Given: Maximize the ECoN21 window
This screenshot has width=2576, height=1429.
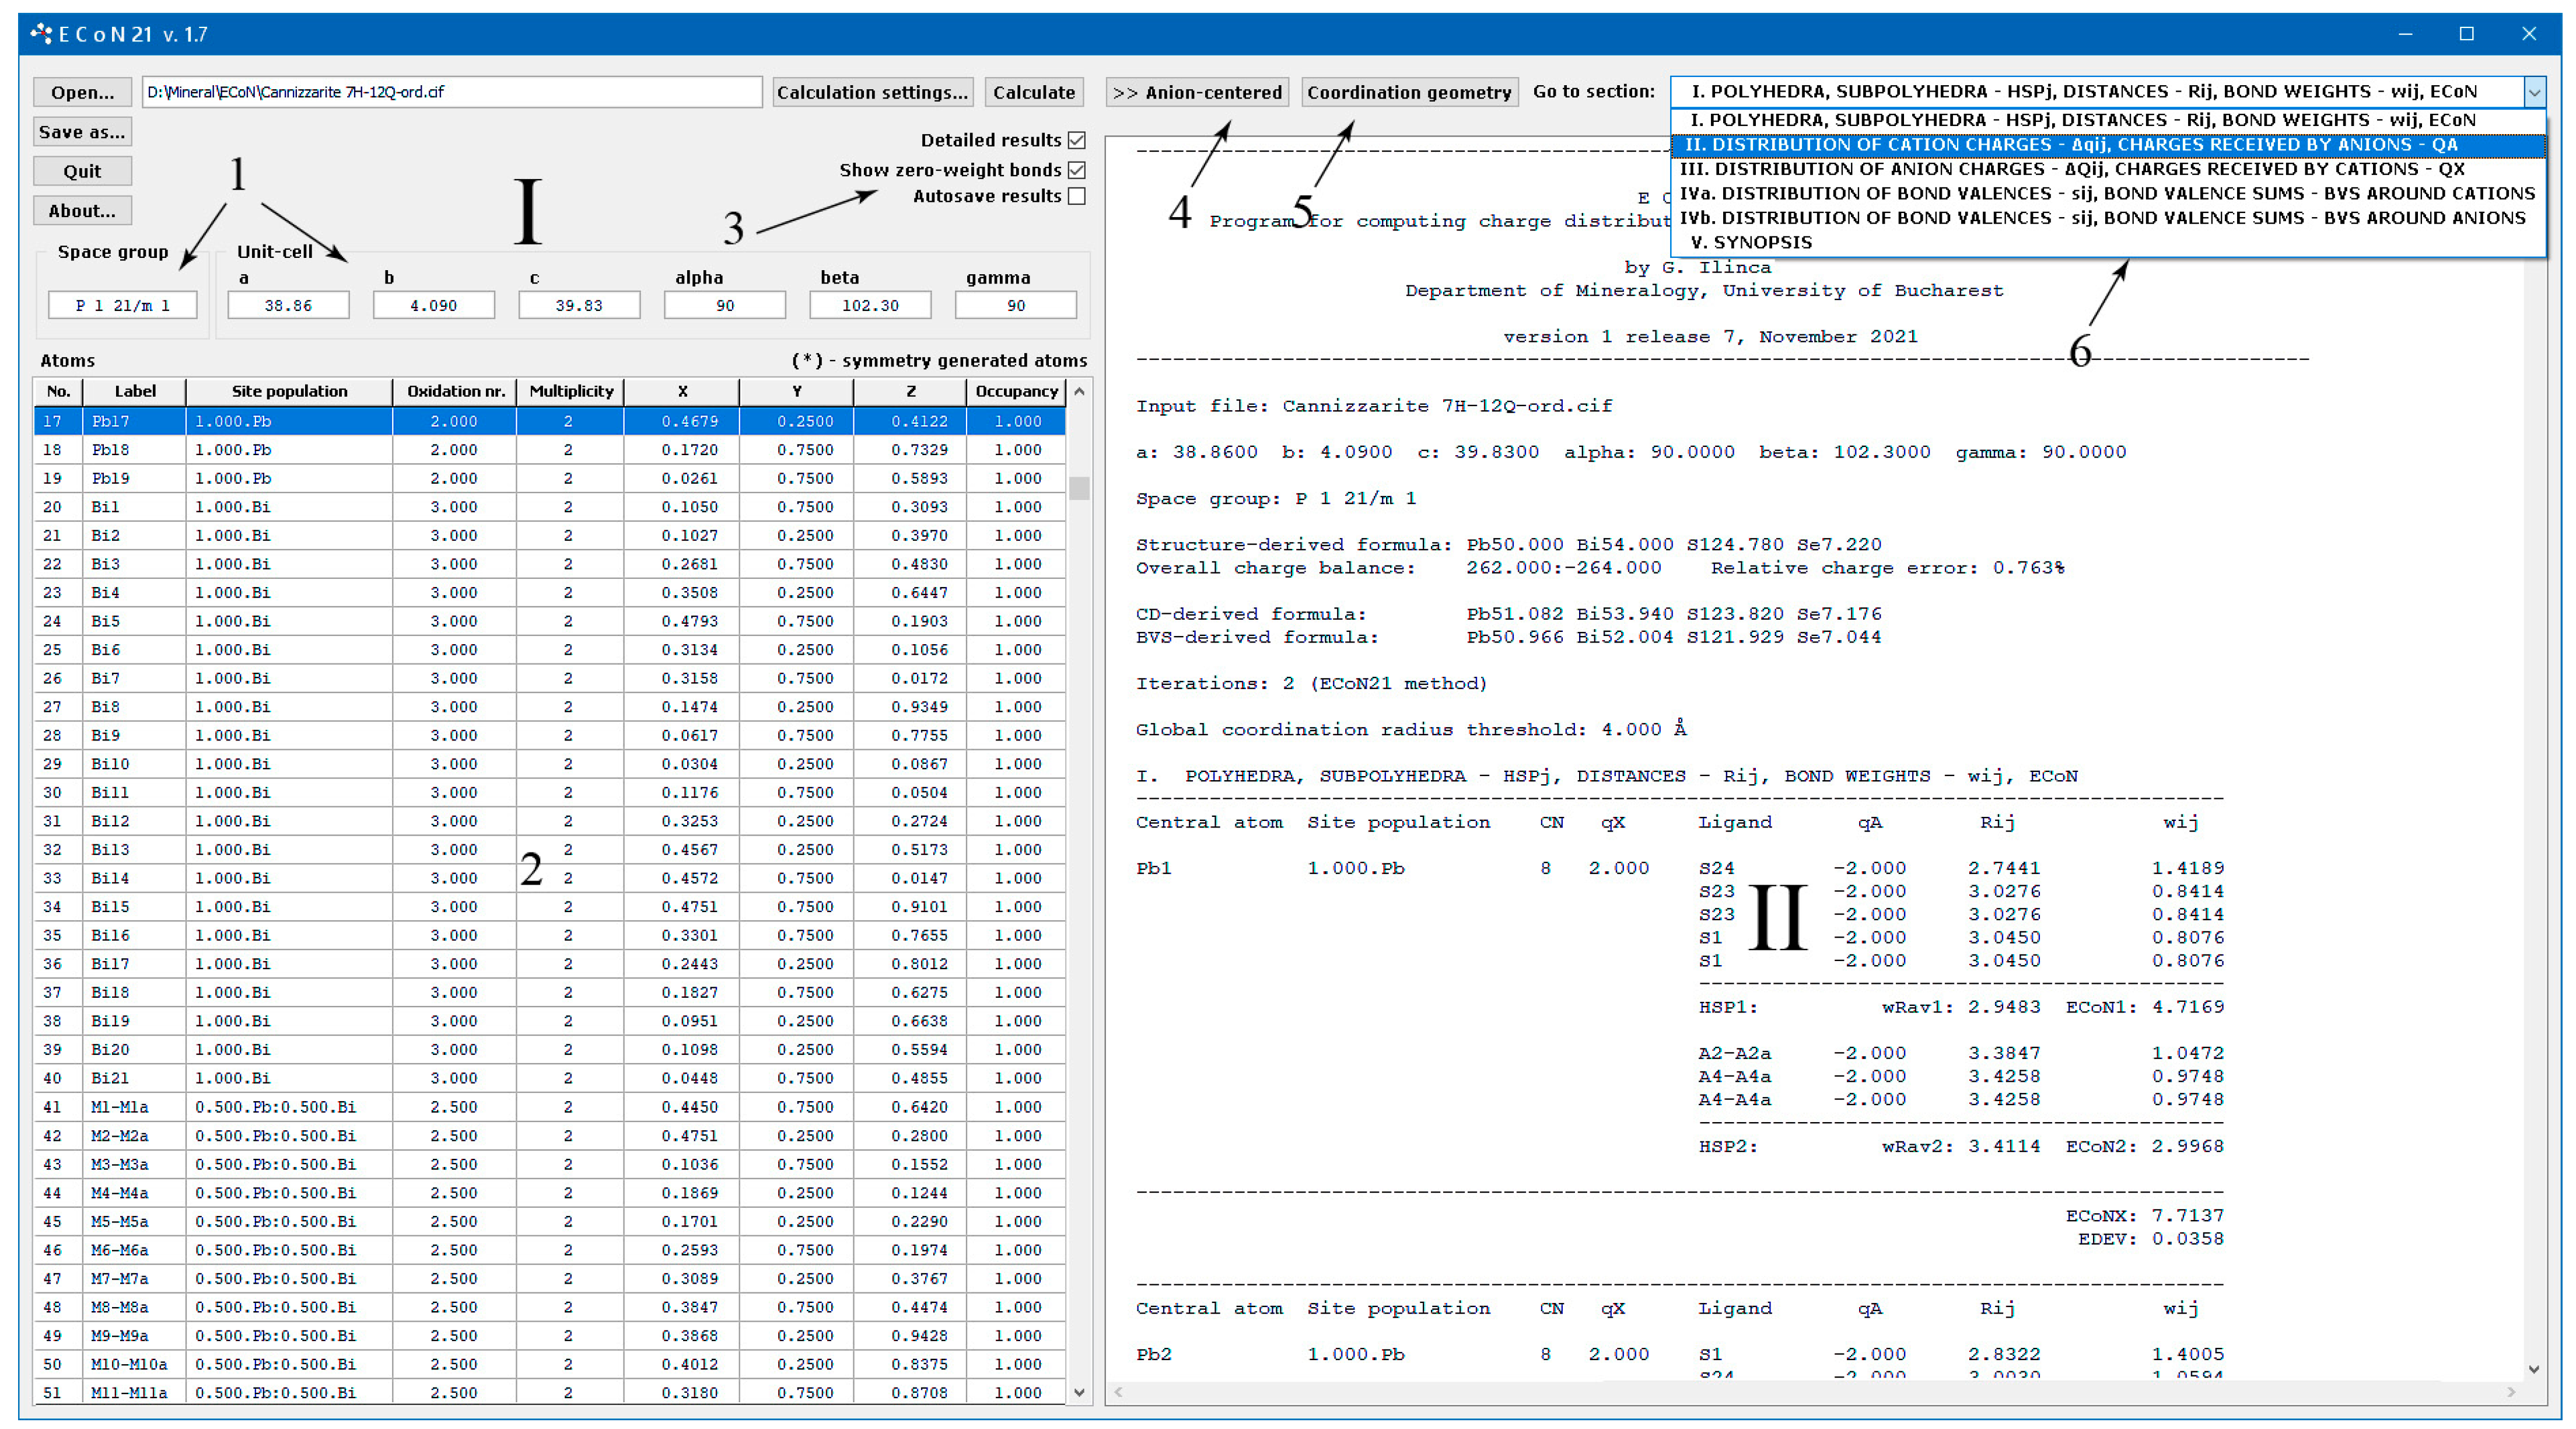Looking at the screenshot, I should tap(2467, 34).
